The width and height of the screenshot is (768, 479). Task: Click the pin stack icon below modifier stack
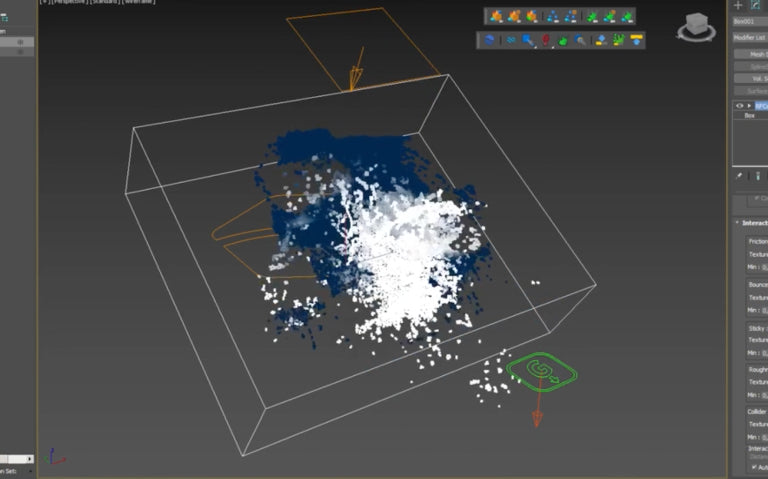coord(739,176)
